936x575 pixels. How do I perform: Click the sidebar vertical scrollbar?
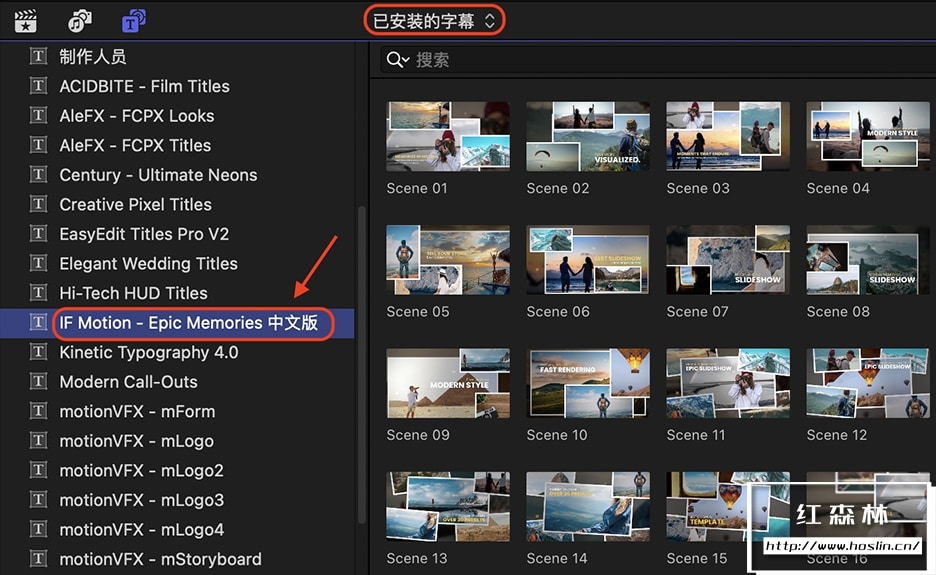click(x=361, y=364)
